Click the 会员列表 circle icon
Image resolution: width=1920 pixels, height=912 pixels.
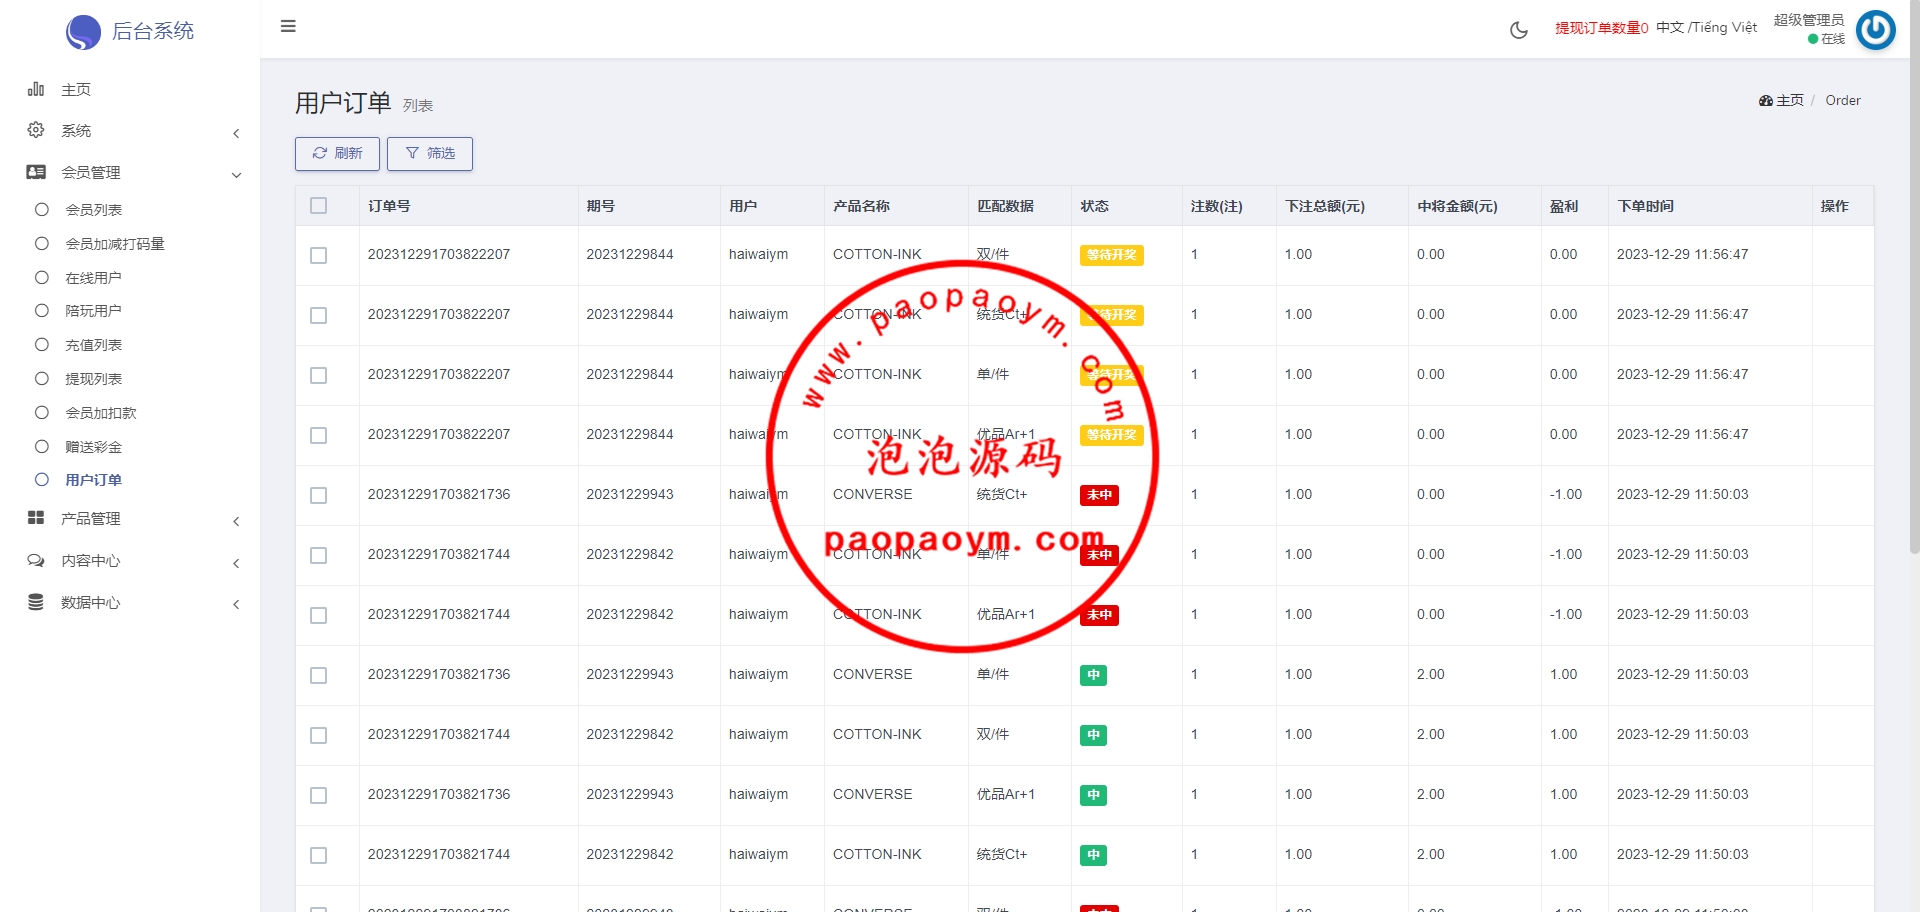(42, 209)
